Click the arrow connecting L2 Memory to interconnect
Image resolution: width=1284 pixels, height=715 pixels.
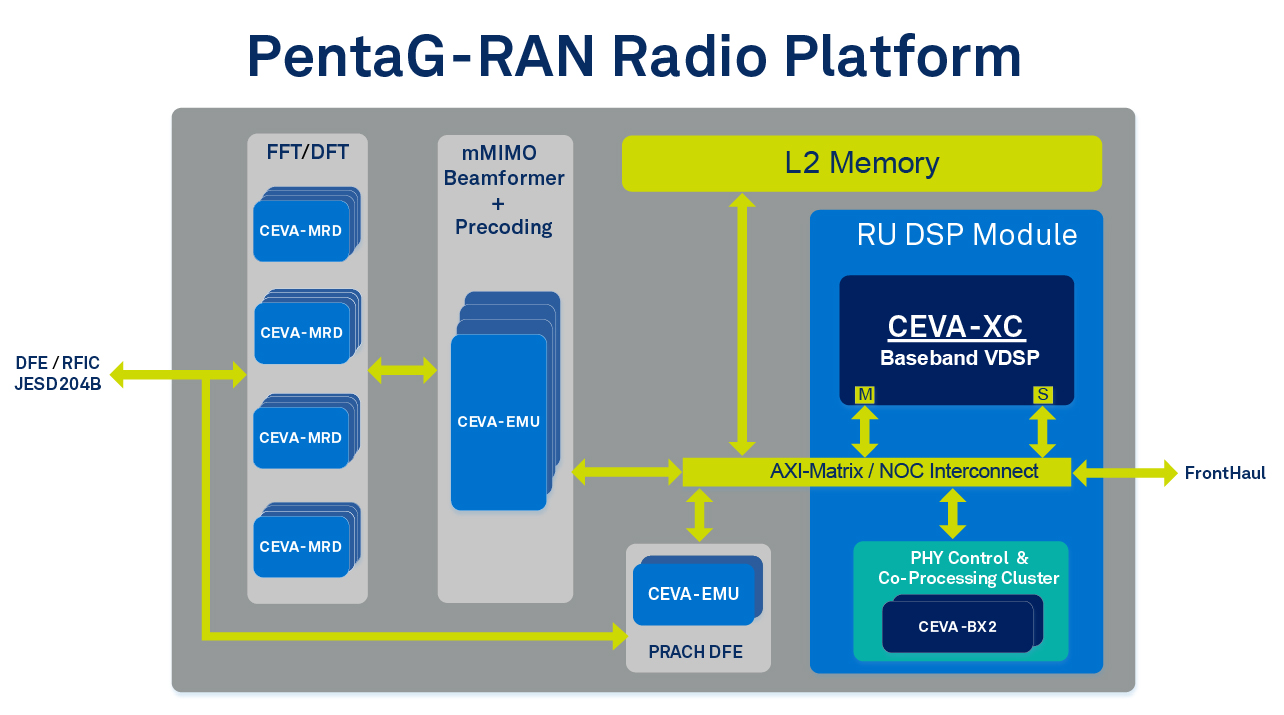point(742,324)
